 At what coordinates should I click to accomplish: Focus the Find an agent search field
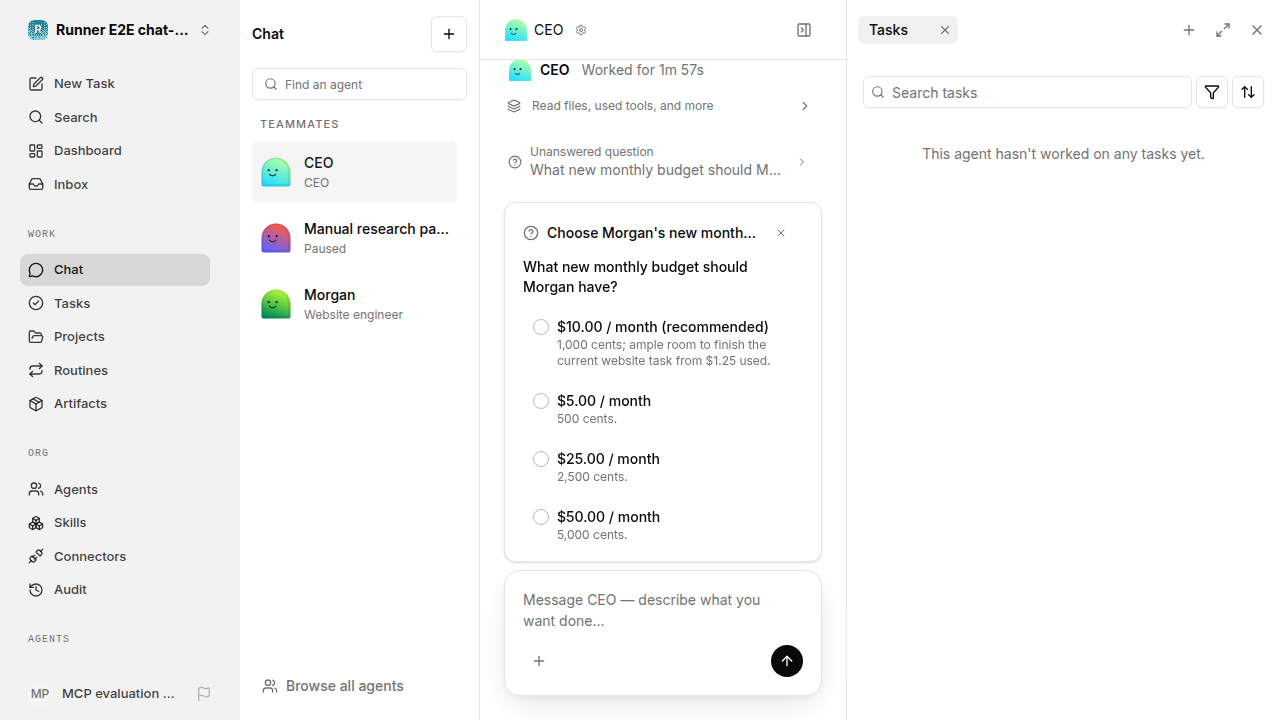tap(359, 84)
